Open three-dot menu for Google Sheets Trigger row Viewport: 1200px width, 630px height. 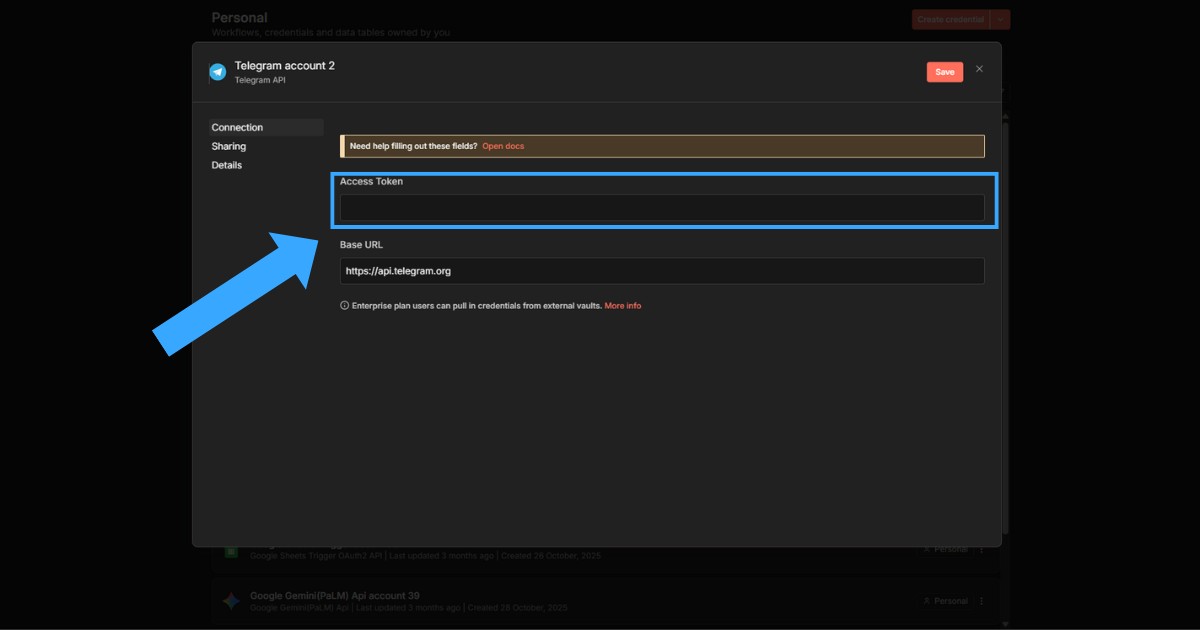[981, 549]
